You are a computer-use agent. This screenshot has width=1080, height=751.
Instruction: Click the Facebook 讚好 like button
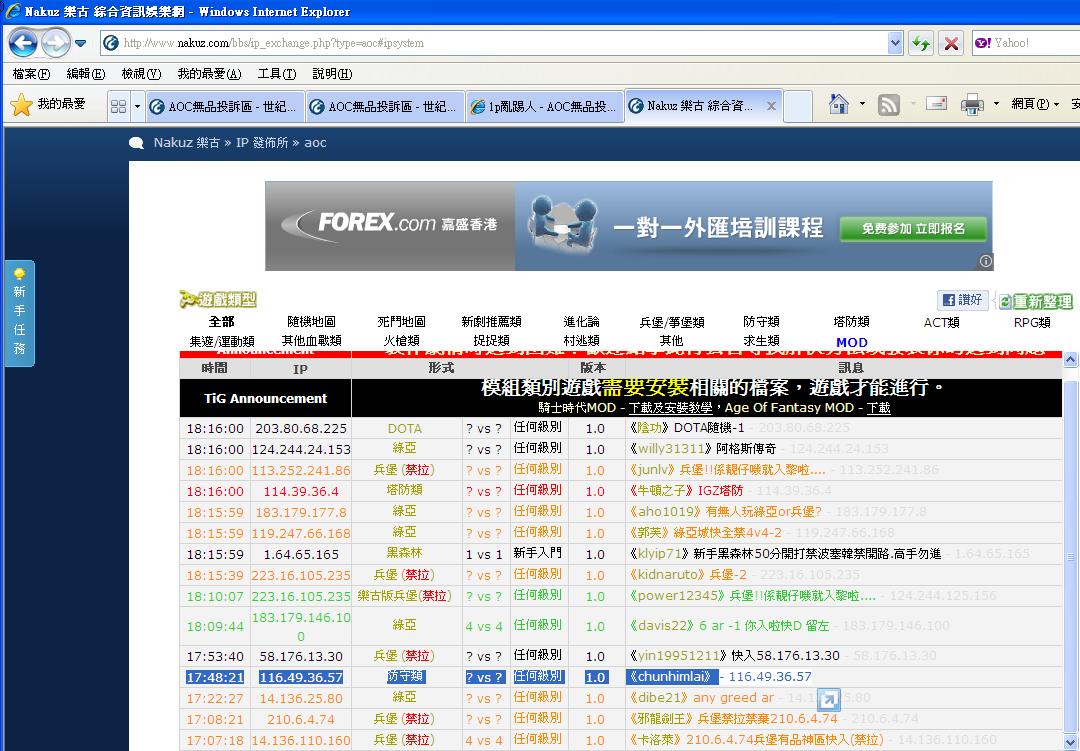point(962,300)
